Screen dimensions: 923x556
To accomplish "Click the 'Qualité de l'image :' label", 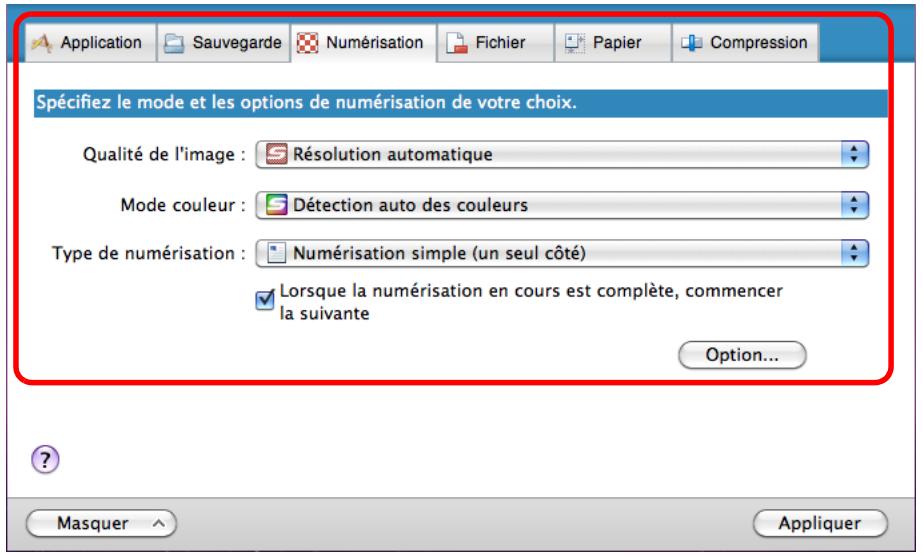I will (x=164, y=155).
